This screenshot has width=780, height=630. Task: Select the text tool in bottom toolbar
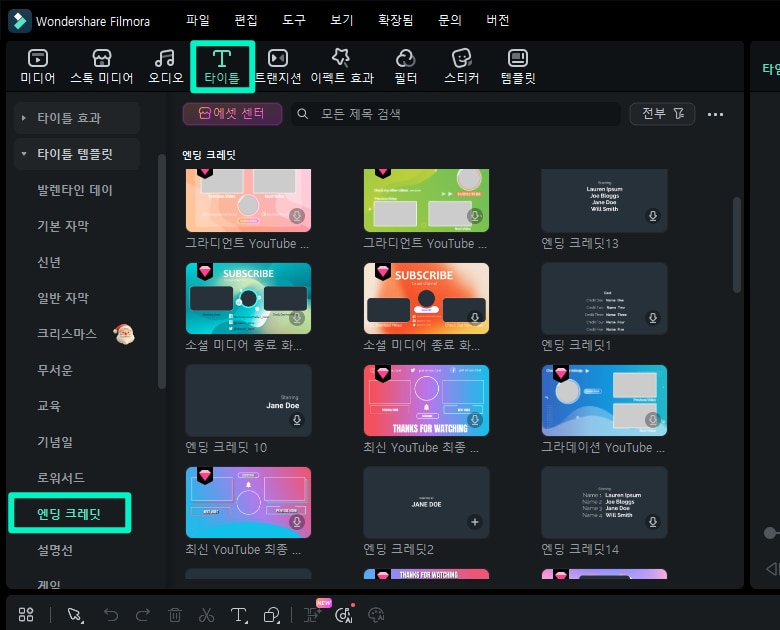click(x=238, y=615)
